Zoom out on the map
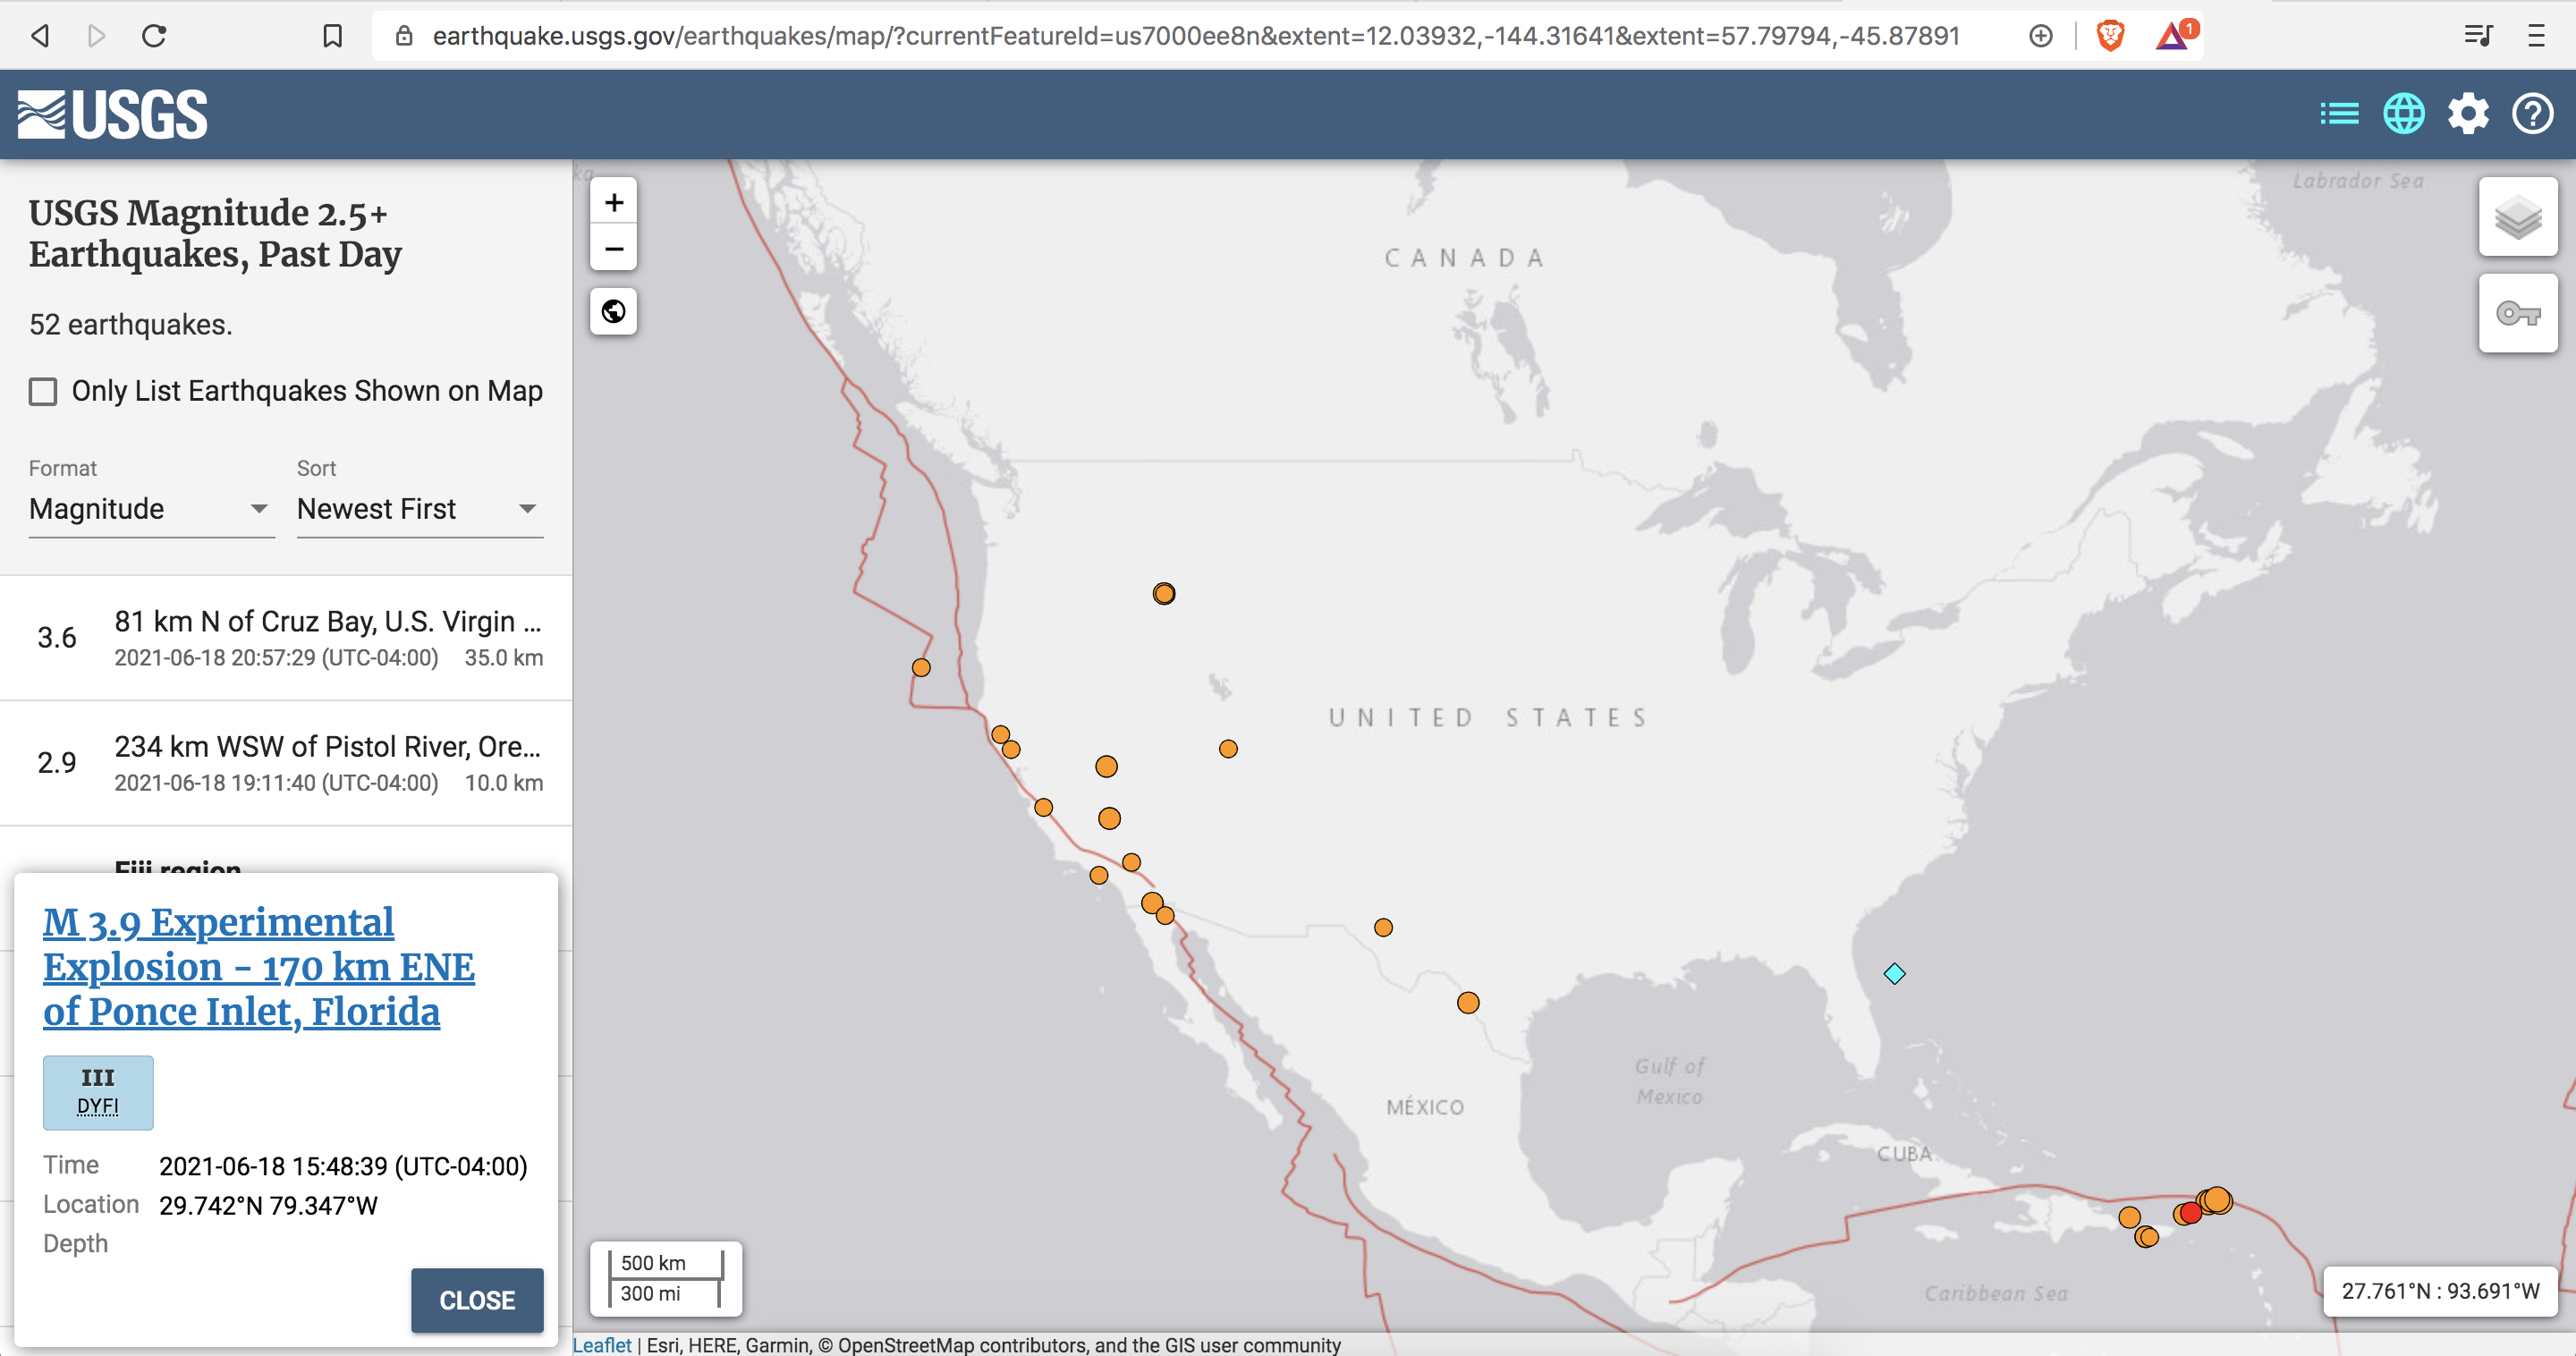 tap(614, 248)
